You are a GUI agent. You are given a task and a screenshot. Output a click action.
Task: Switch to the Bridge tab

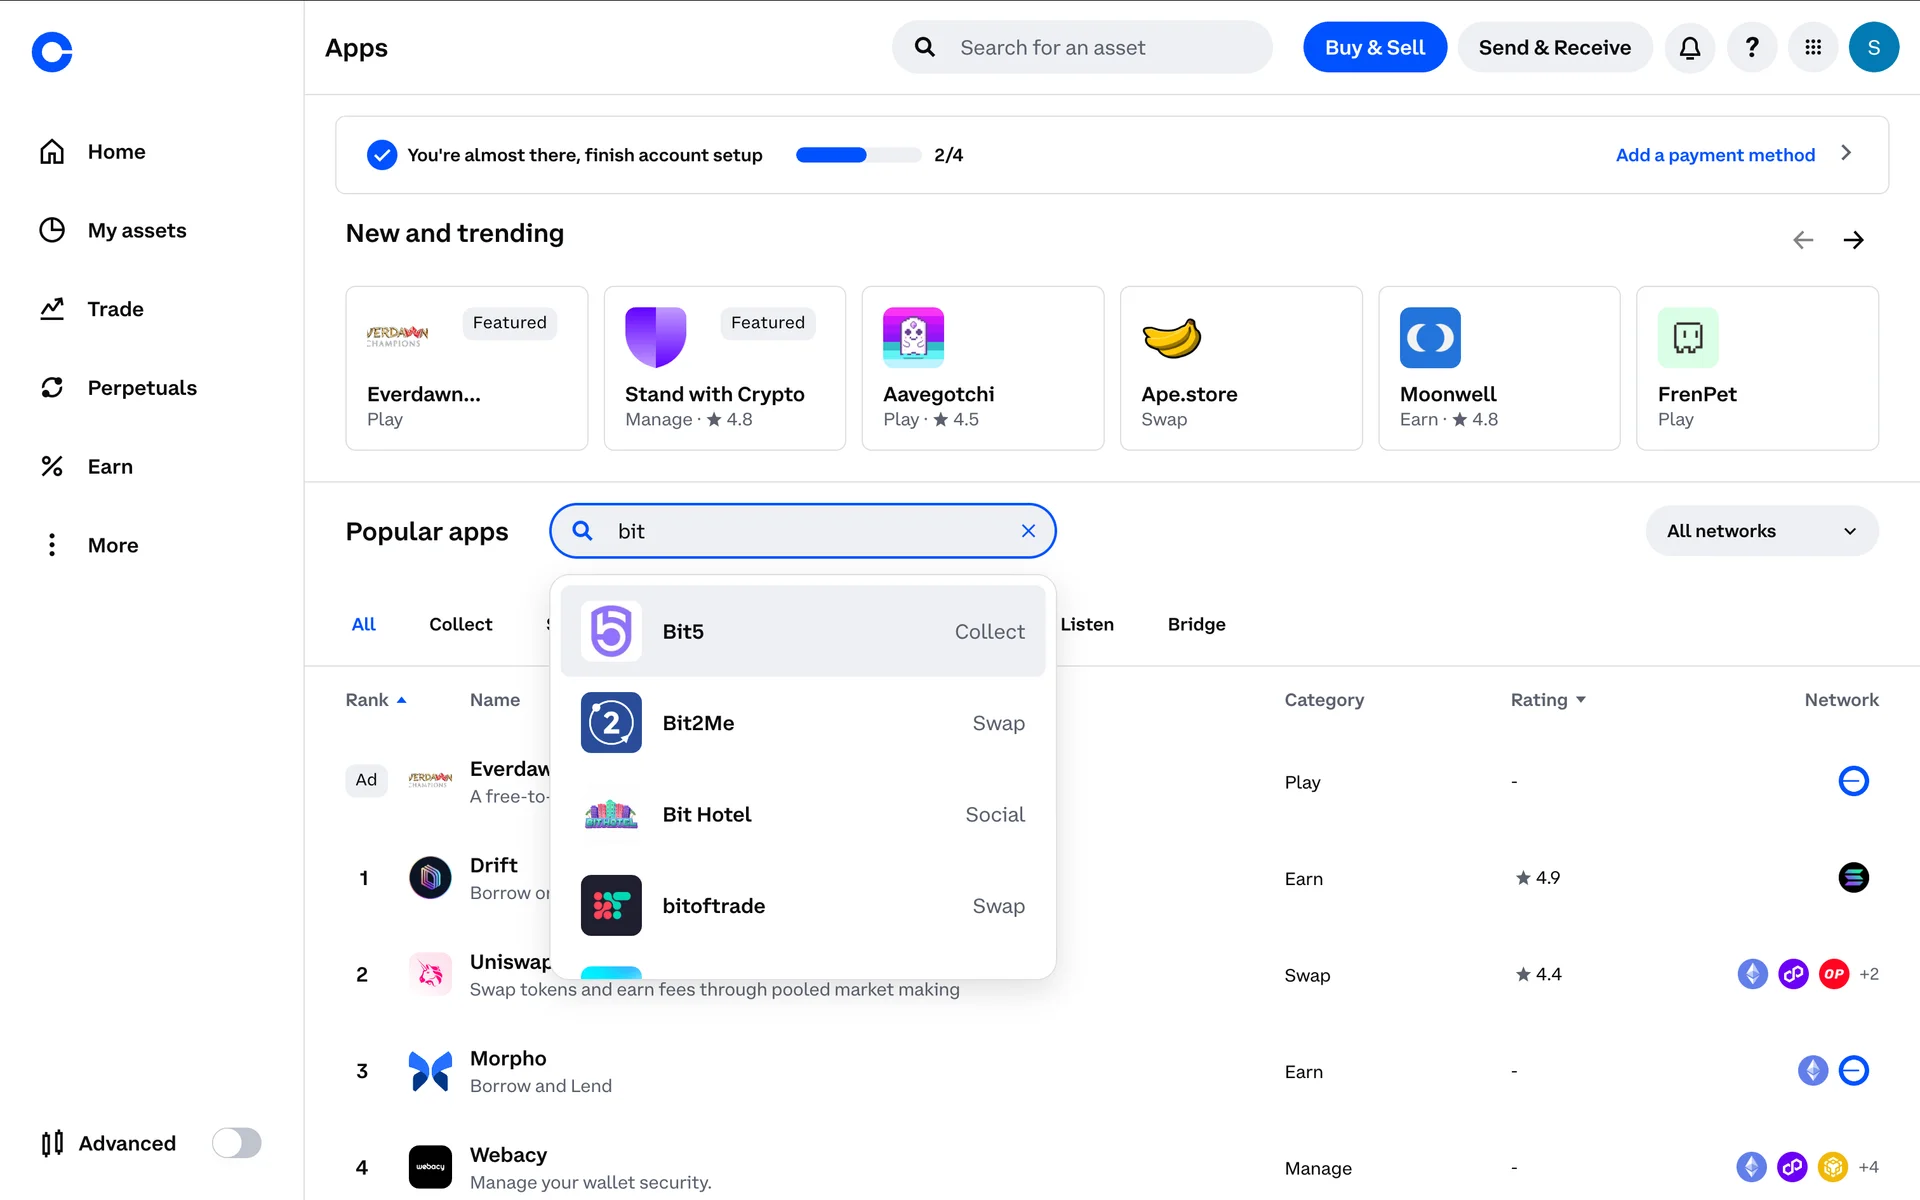click(x=1196, y=624)
